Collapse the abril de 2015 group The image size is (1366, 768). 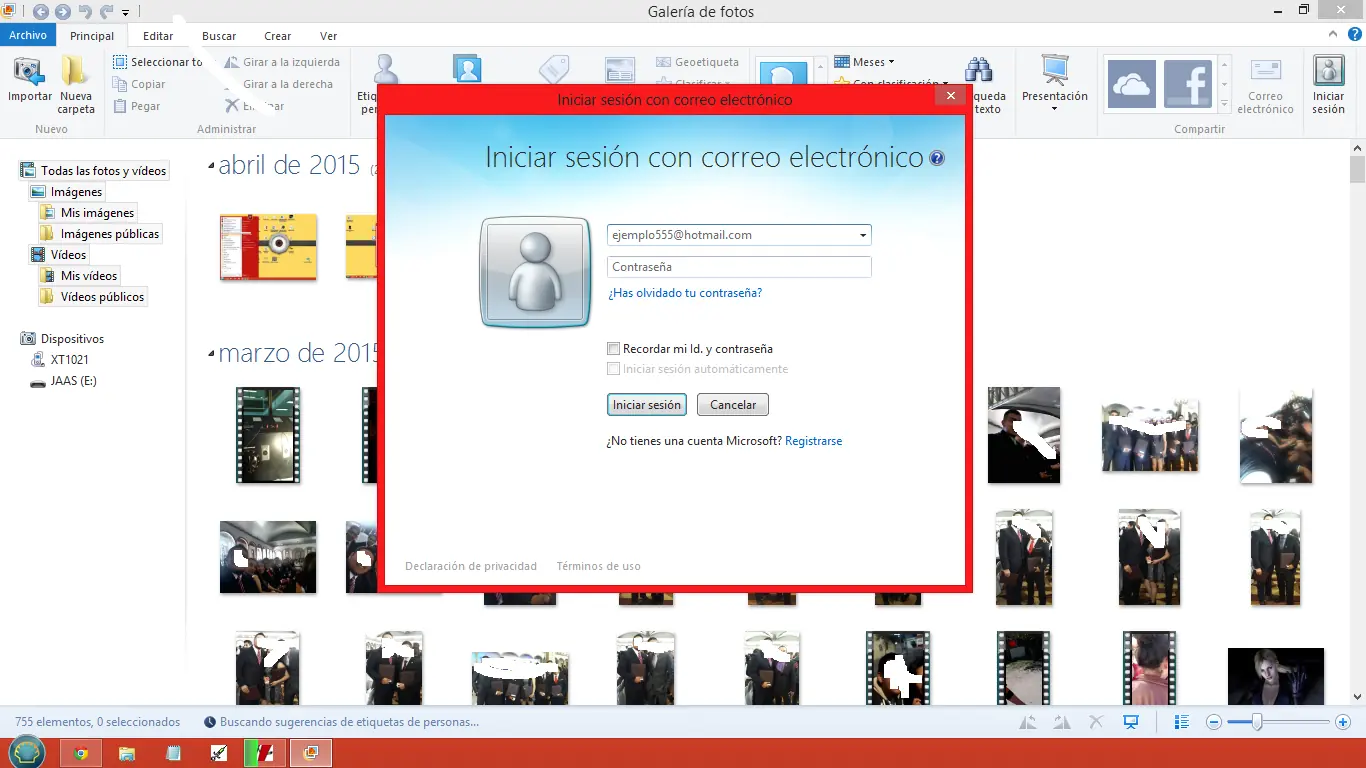coord(211,166)
